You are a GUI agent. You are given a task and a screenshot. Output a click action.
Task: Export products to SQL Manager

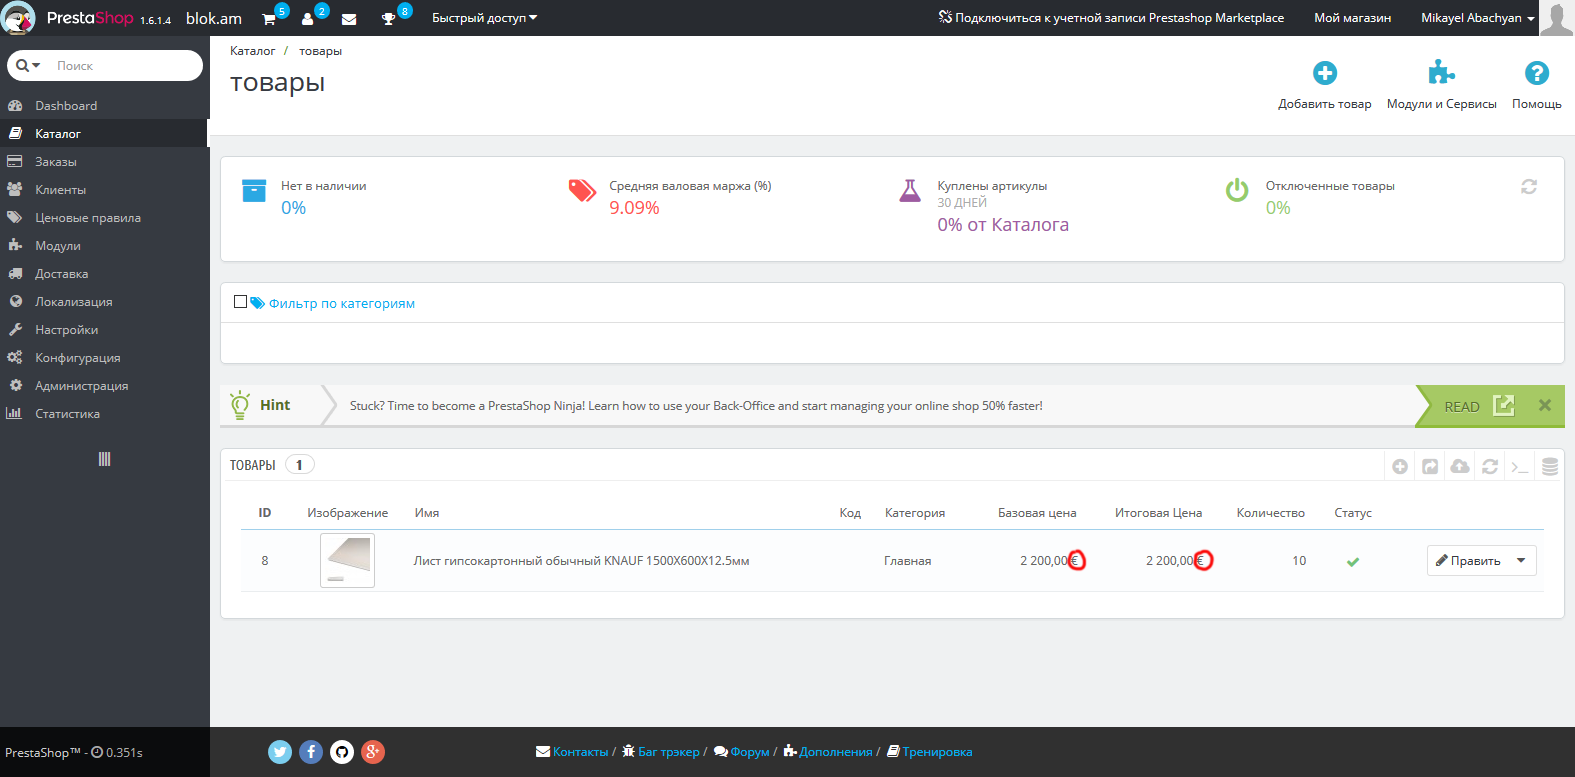pos(1550,466)
